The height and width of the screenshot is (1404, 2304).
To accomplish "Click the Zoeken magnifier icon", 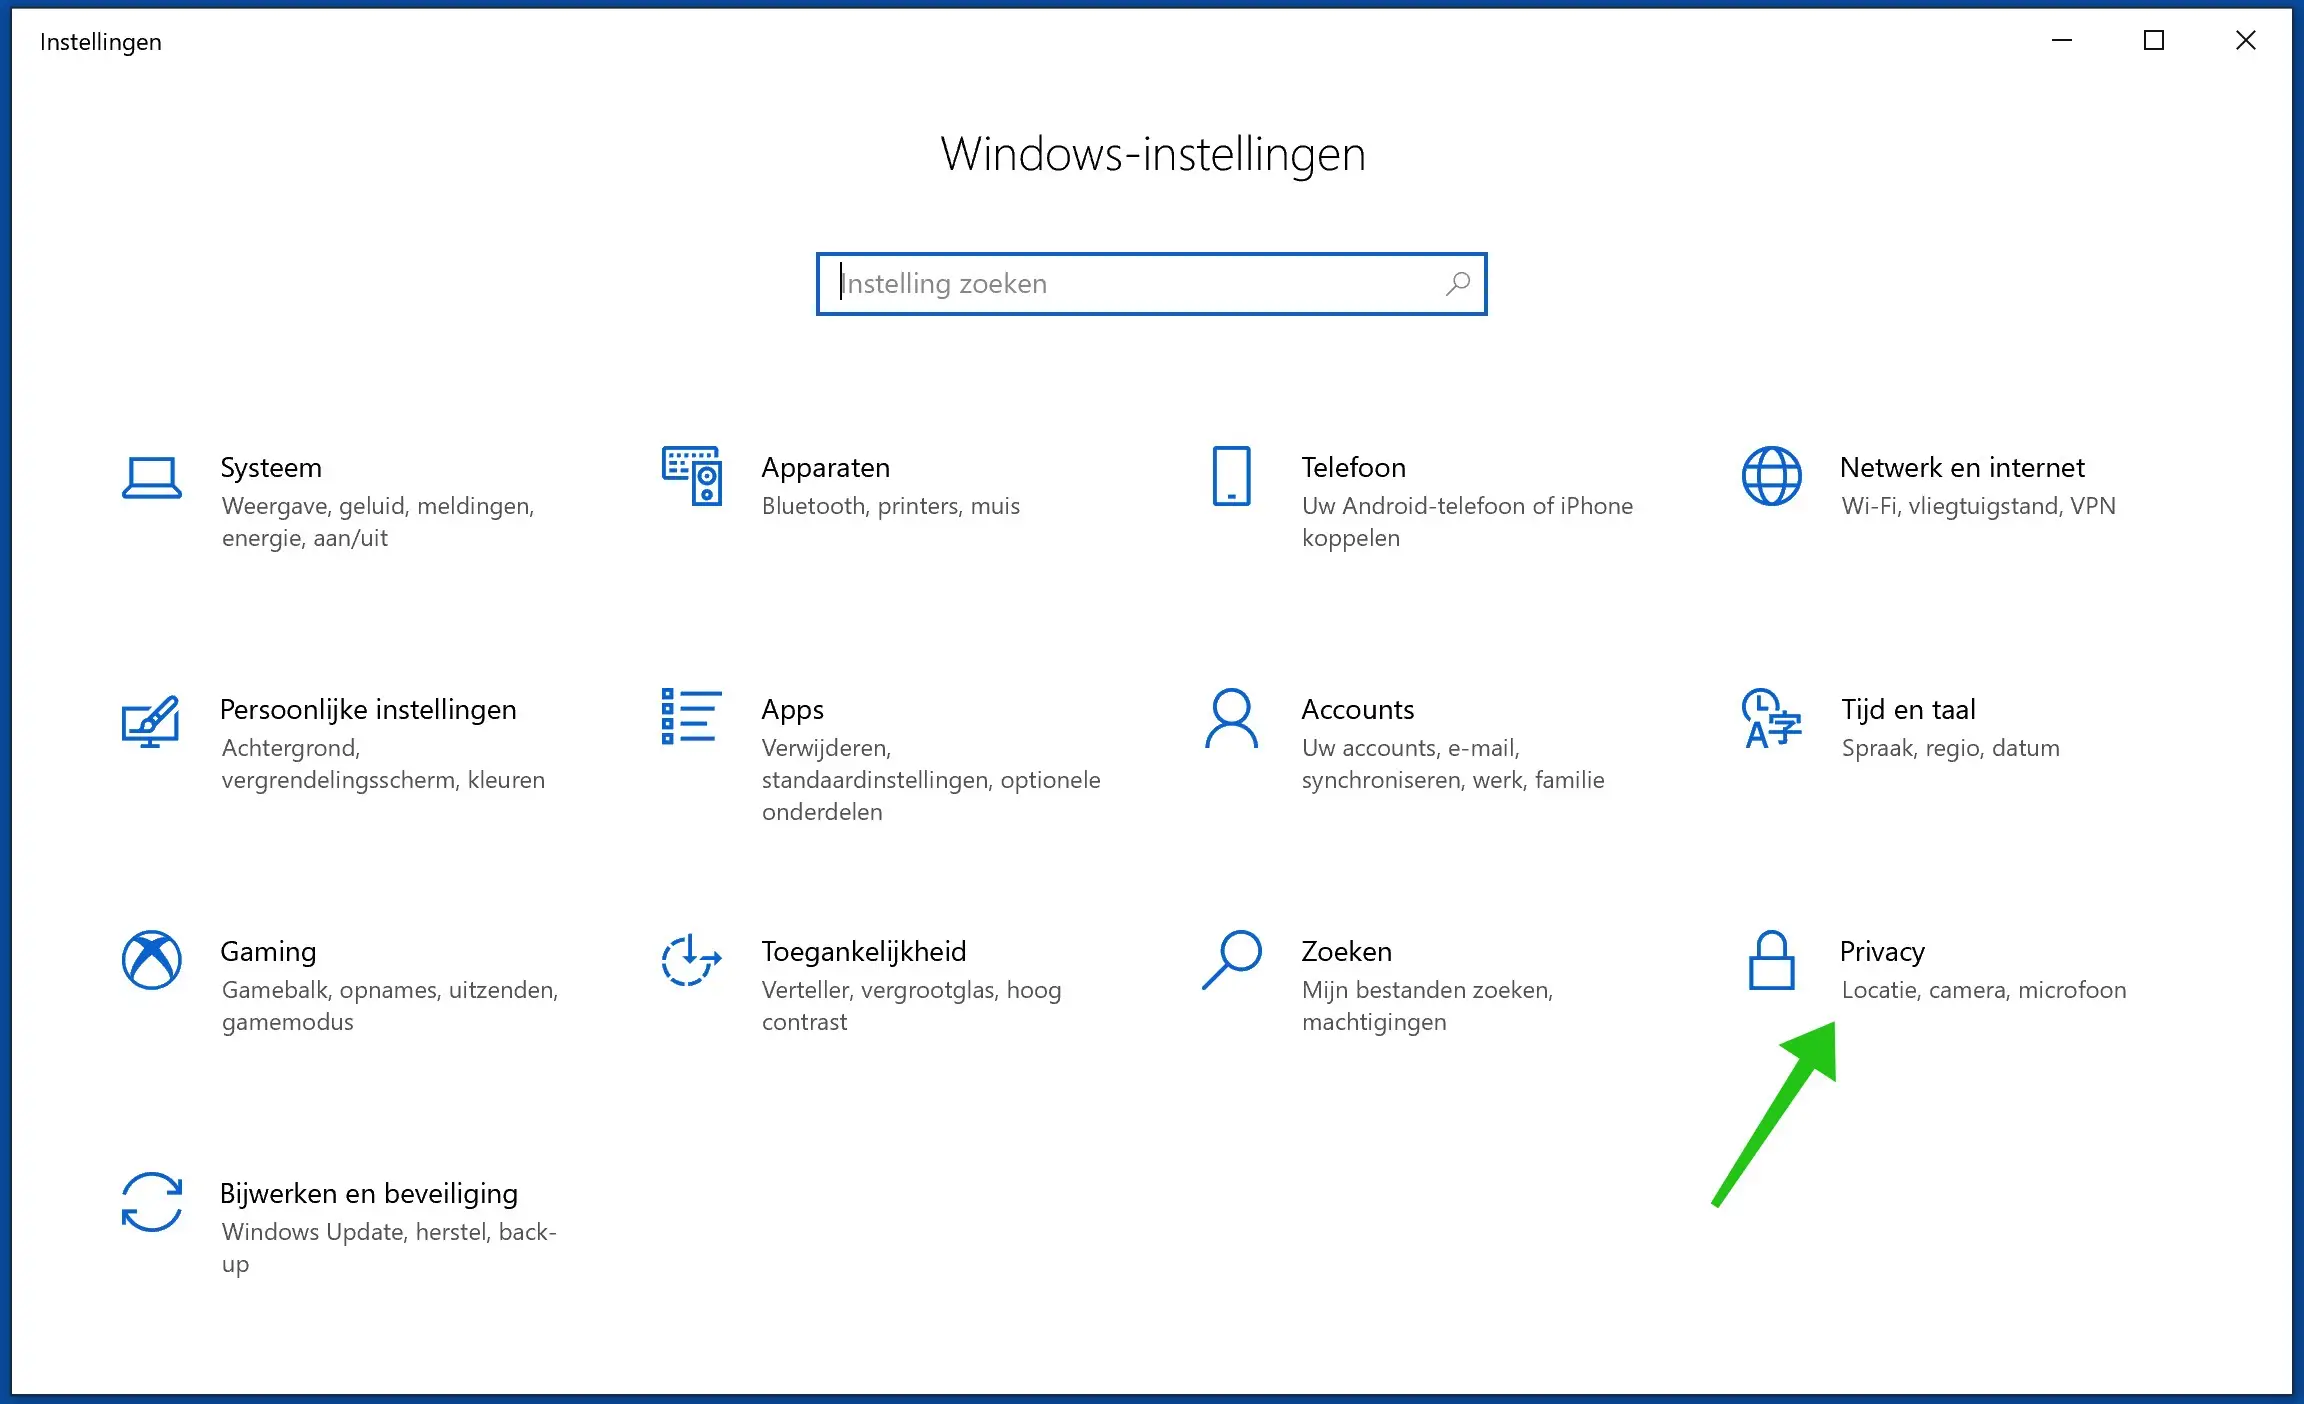I will click(1231, 960).
